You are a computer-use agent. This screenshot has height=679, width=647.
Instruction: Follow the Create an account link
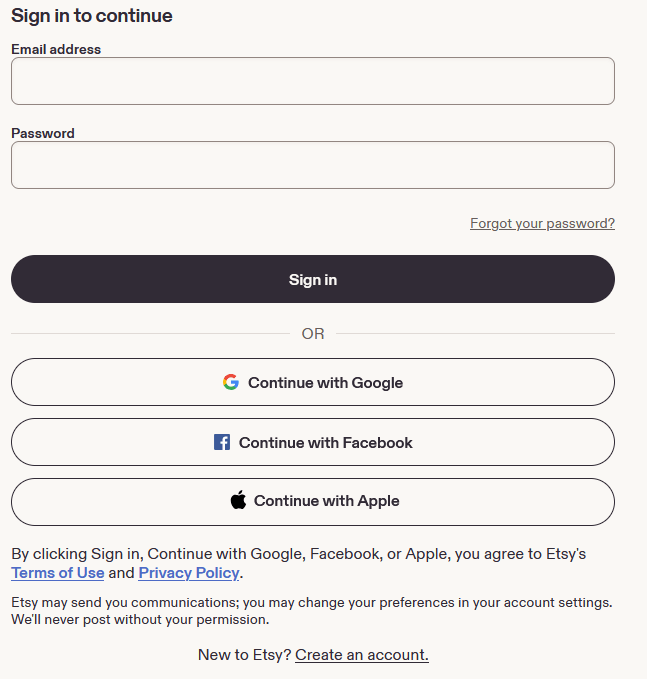[x=362, y=655]
